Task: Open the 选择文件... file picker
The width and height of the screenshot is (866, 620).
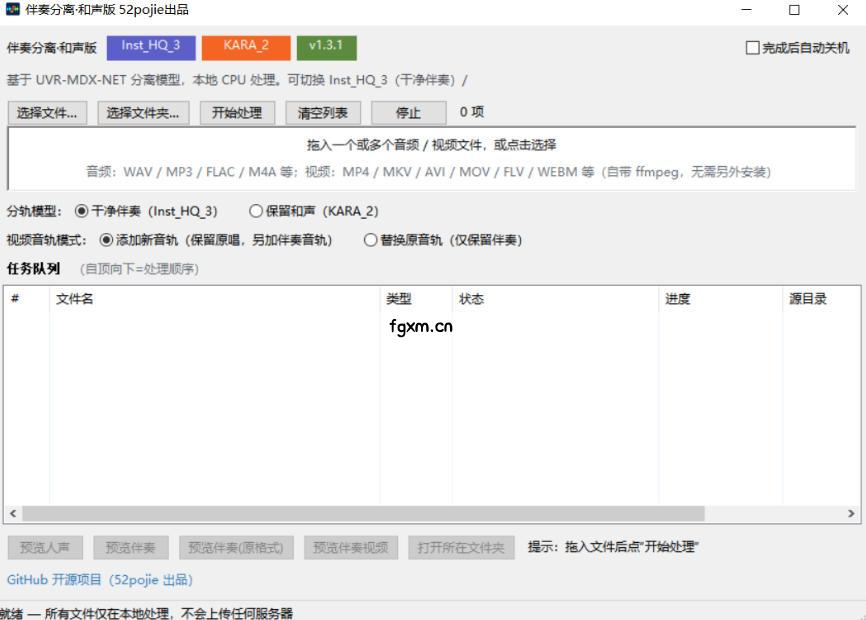Action: pyautogui.click(x=47, y=113)
